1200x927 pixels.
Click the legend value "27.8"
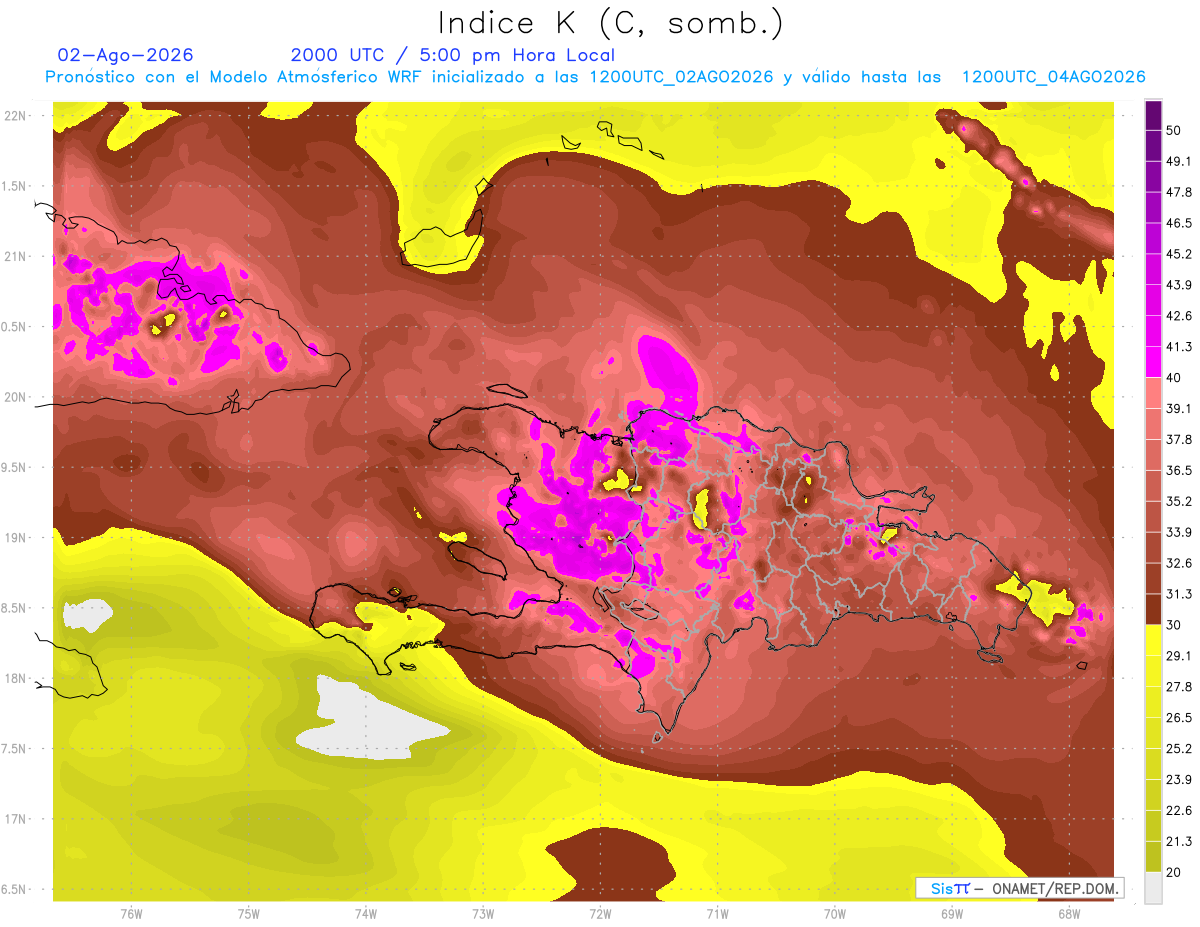click(x=1178, y=686)
